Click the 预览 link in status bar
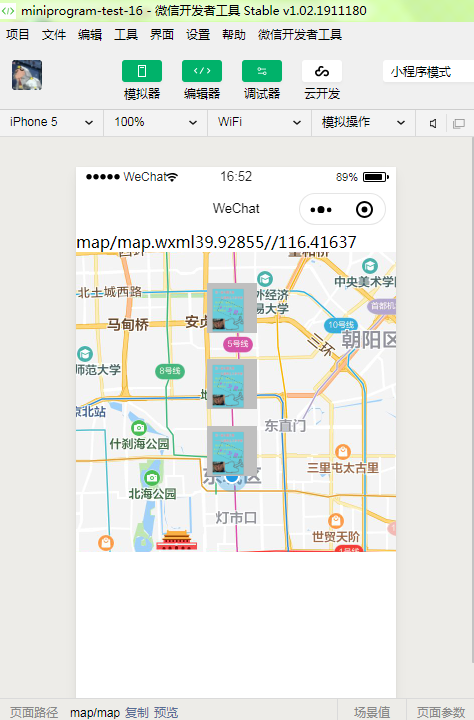 tap(166, 712)
